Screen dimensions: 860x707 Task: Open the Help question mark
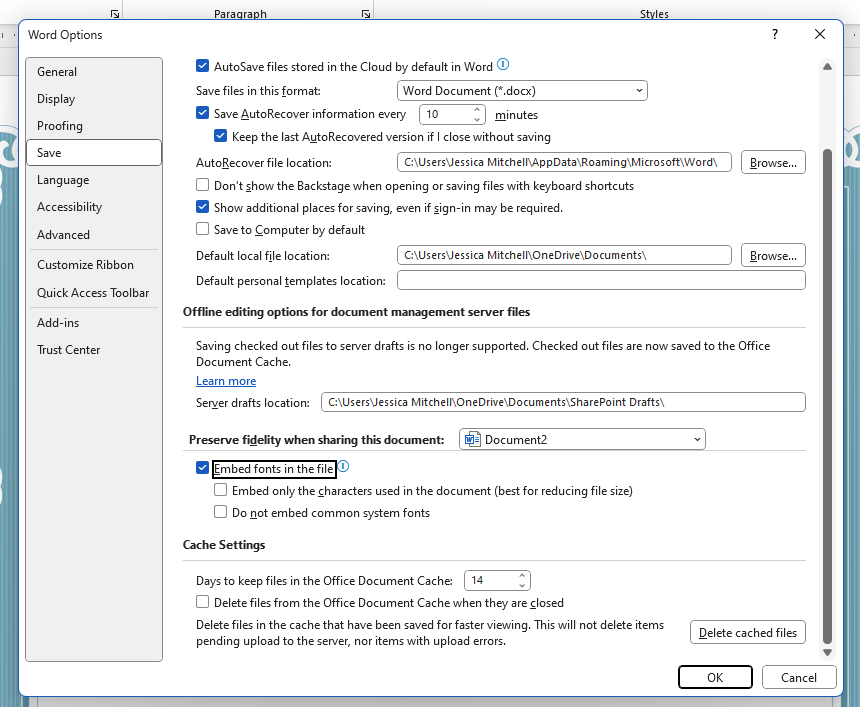point(774,35)
